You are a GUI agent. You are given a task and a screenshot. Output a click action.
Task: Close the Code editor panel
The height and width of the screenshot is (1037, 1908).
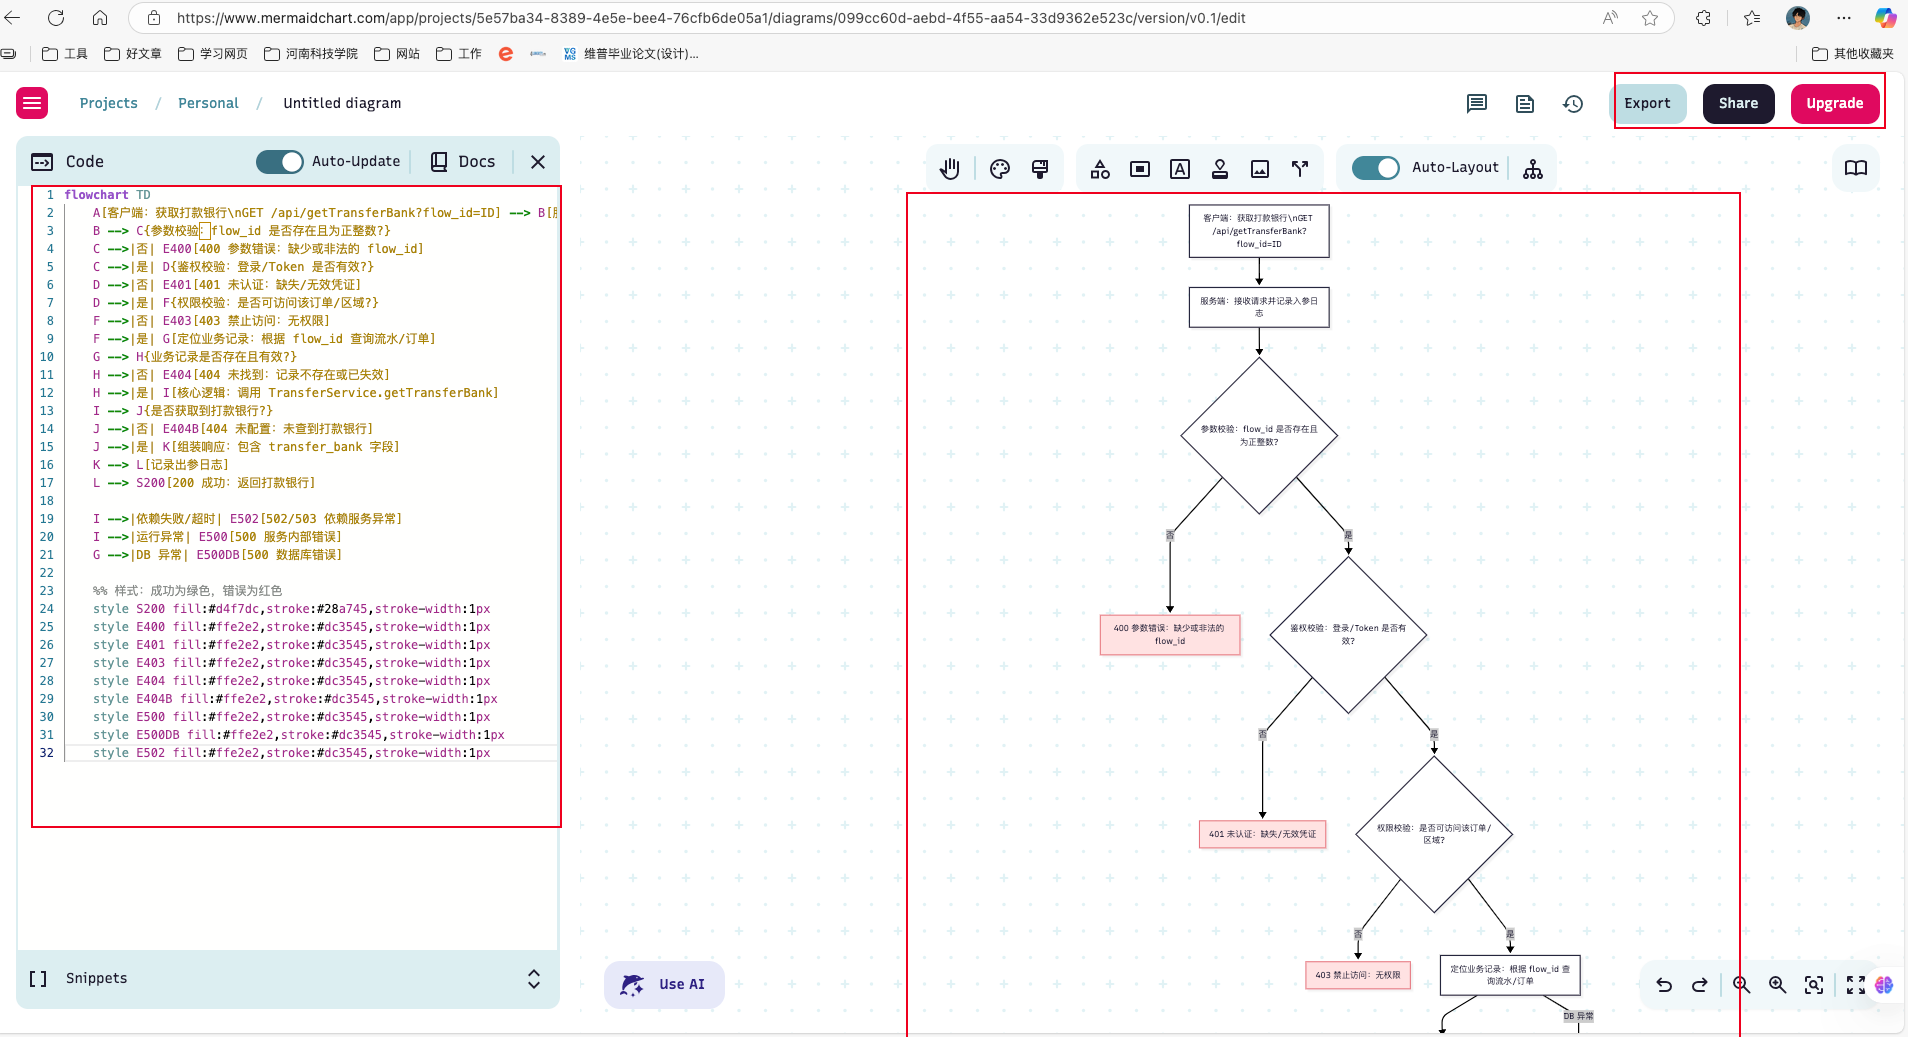538,162
